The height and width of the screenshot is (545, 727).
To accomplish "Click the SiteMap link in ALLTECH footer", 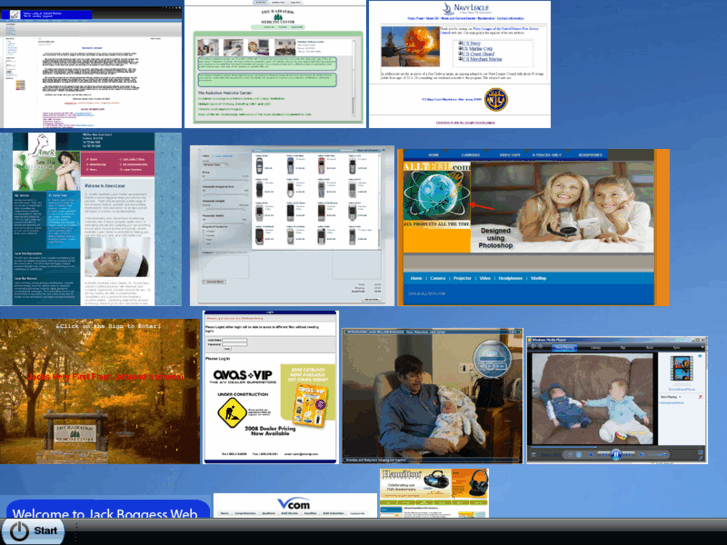I will pyautogui.click(x=538, y=278).
